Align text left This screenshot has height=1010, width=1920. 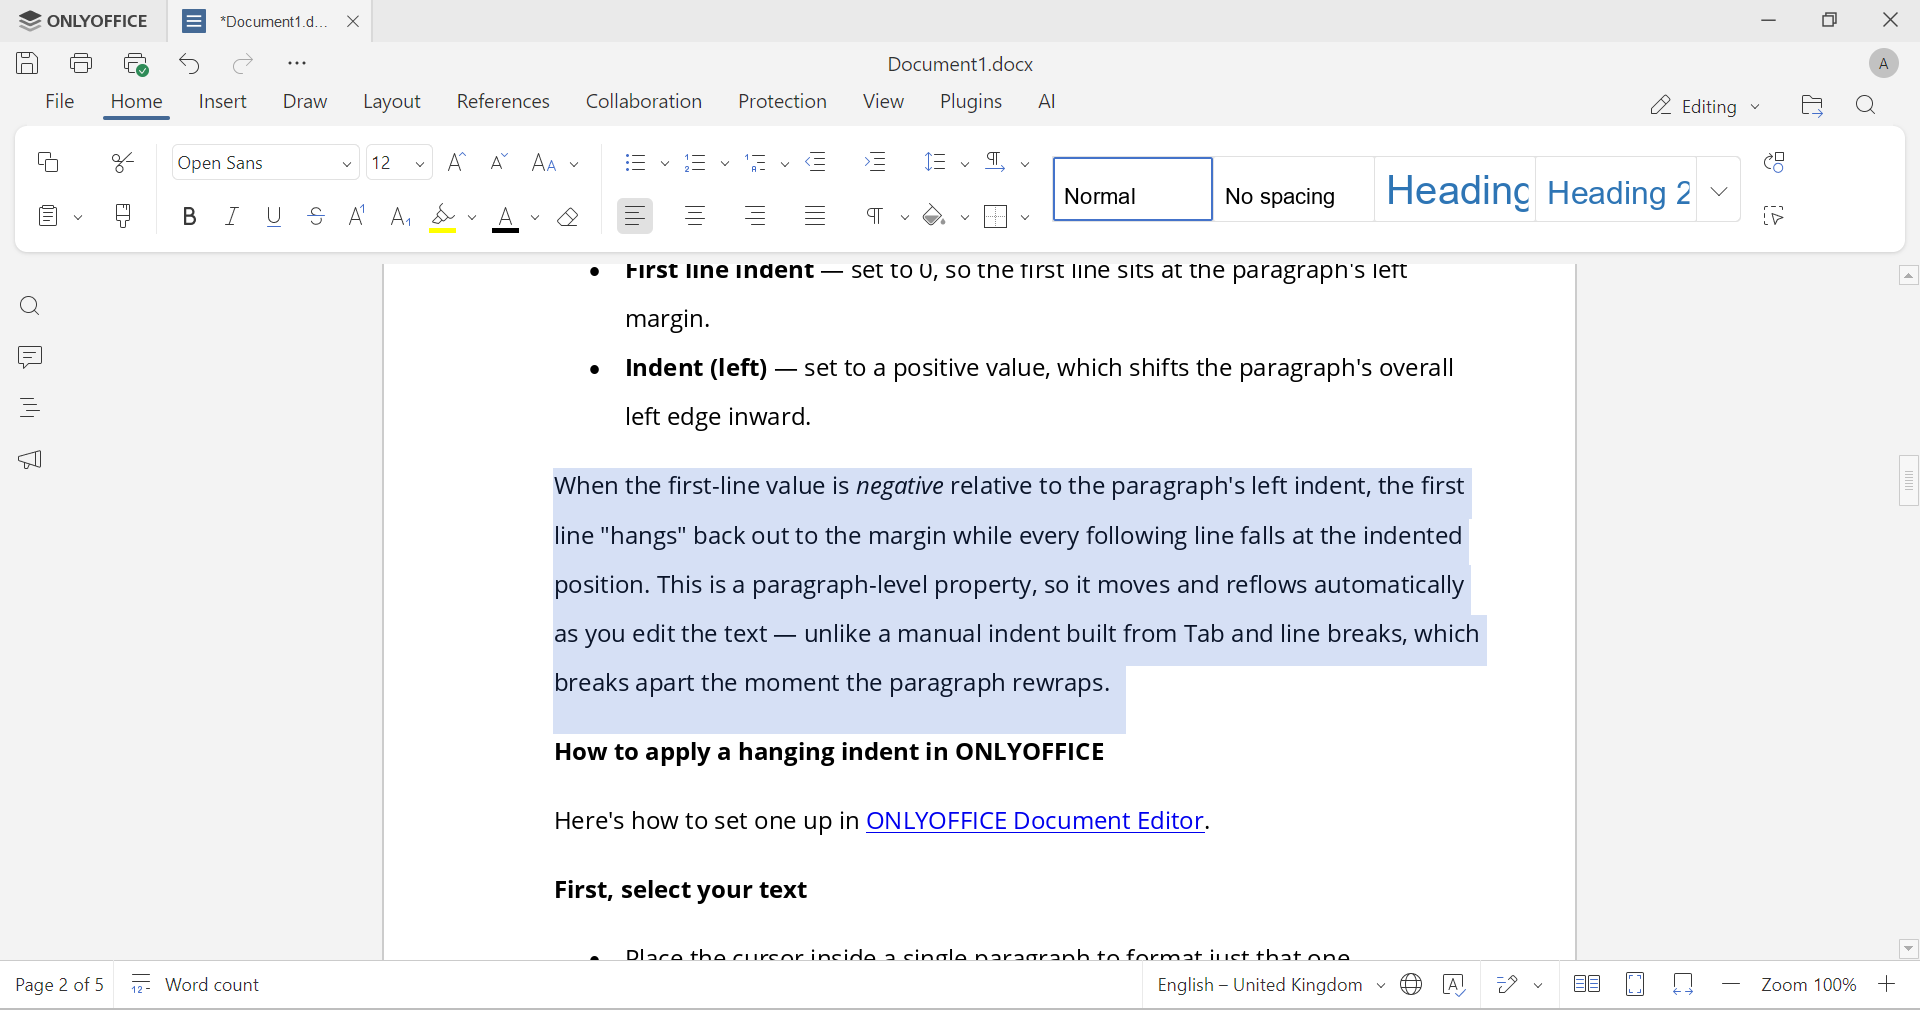click(x=635, y=217)
